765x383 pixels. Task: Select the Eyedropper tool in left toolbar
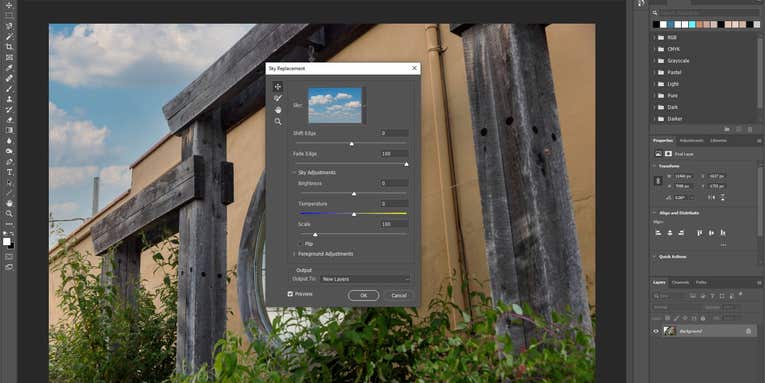[9, 68]
